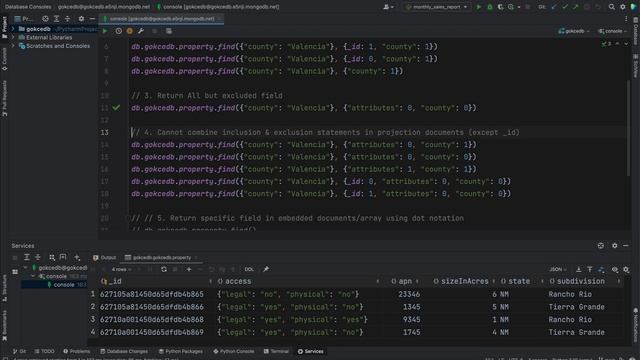The width and height of the screenshot is (640, 360).
Task: Open Python Packages tool window
Action: click(x=180, y=351)
